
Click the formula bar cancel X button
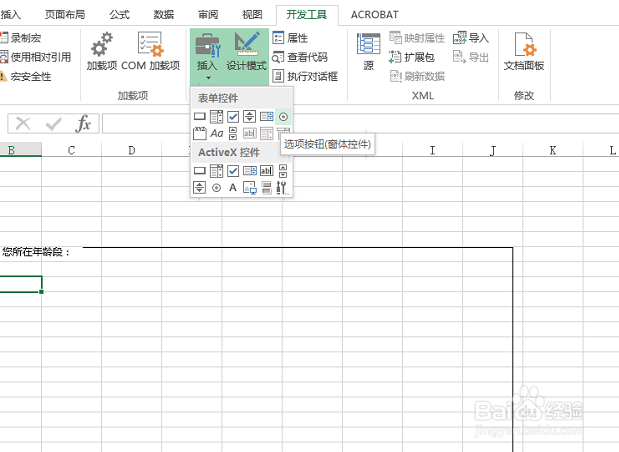click(x=23, y=124)
